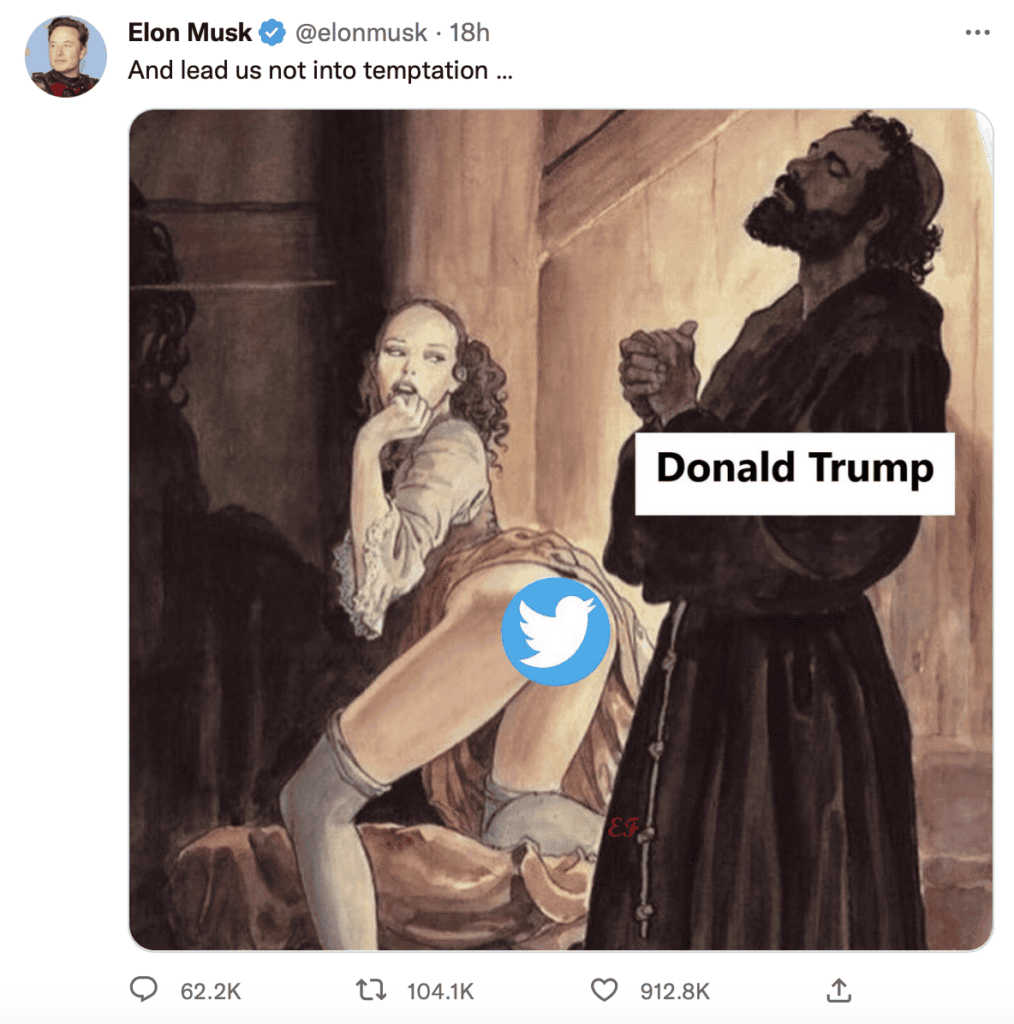
Task: Open the tweet author's profile picture
Action: tap(66, 56)
